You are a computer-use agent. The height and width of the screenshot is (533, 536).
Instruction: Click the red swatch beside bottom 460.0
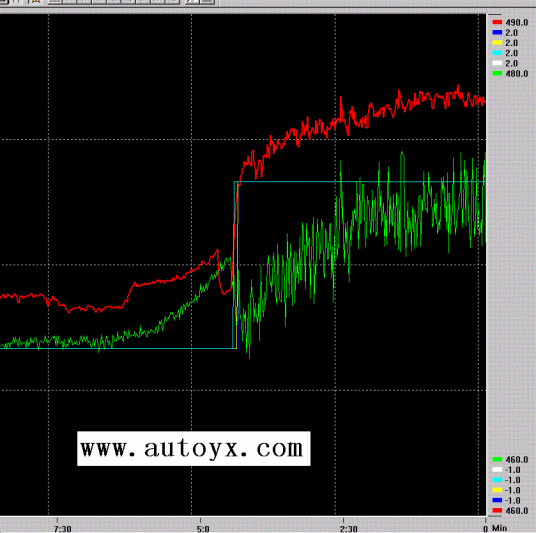497,511
